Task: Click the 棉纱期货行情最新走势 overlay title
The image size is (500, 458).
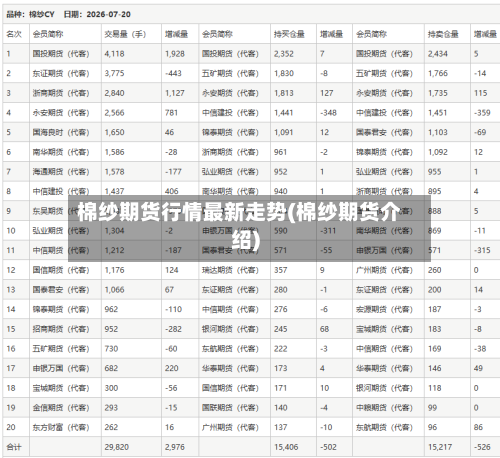Action: point(239,226)
